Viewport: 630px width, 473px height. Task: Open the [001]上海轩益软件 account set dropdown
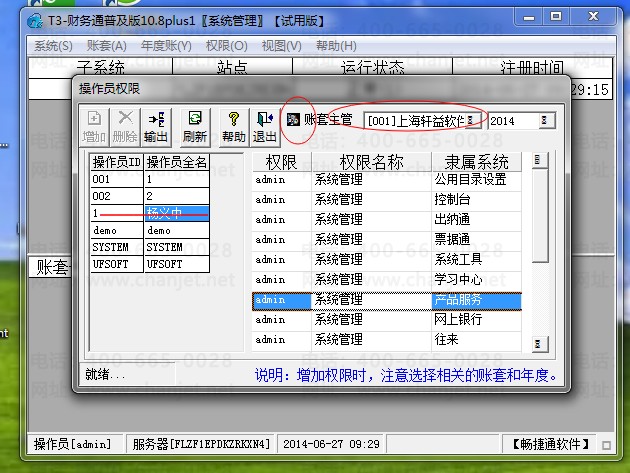[x=471, y=120]
